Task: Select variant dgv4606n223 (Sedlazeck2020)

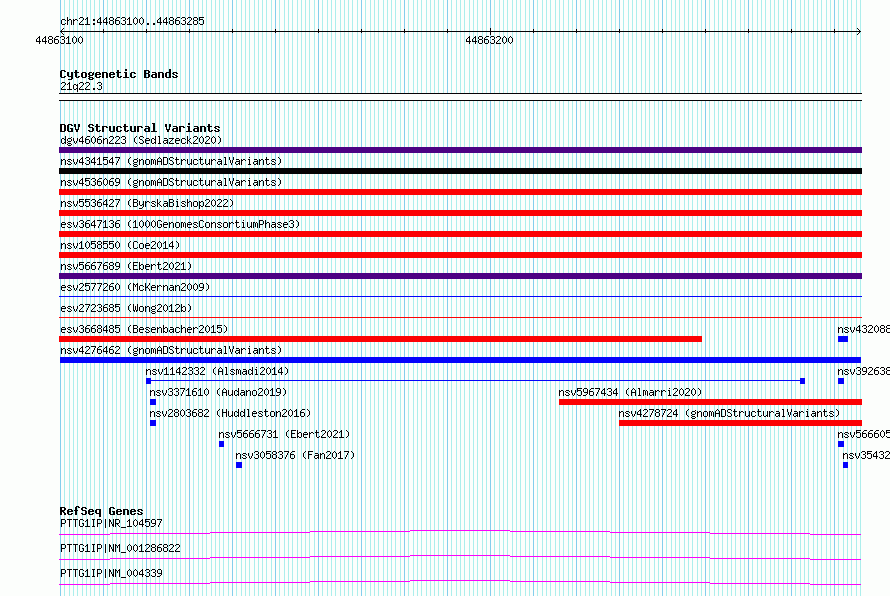Action: tap(141, 140)
